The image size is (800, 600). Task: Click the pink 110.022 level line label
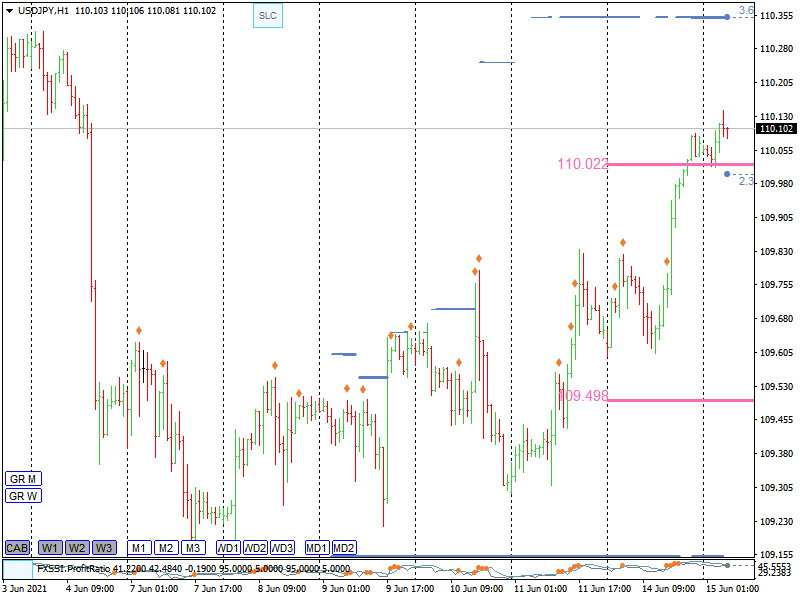click(583, 164)
